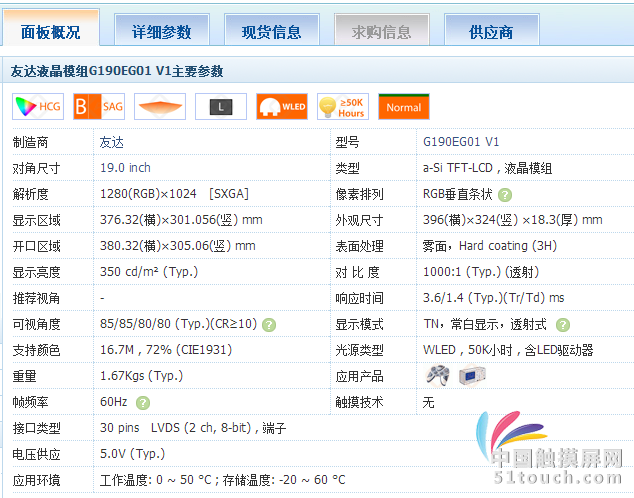Click the 1.67Kgs (Typ.) weight value
Screen dimensions: 634x498
point(142,376)
